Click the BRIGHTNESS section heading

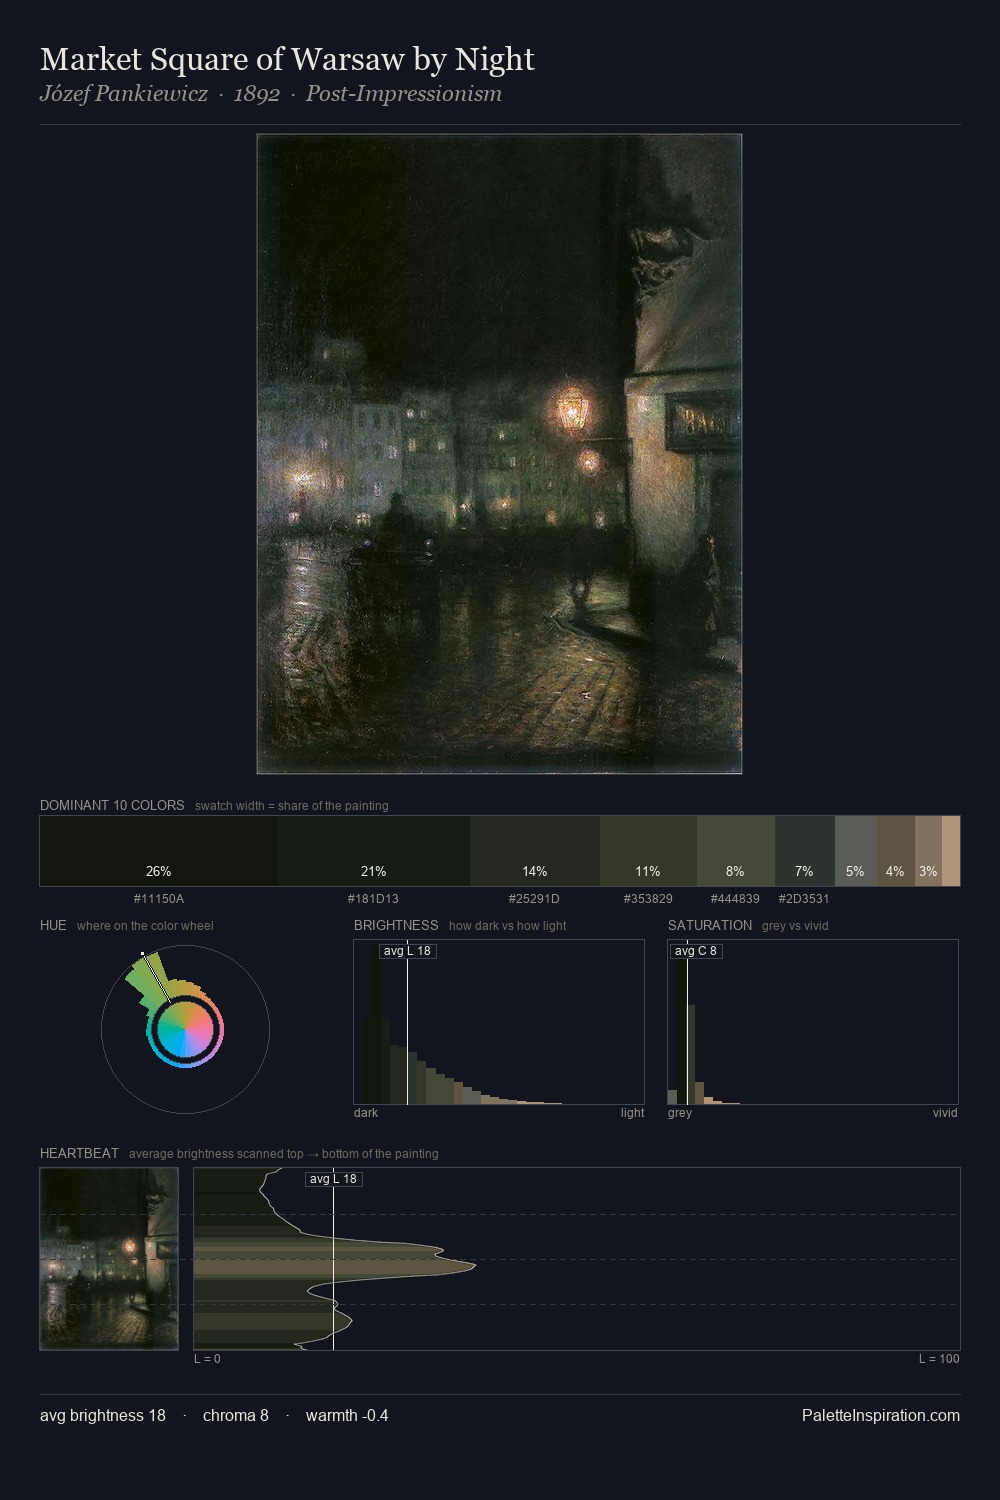click(x=396, y=925)
